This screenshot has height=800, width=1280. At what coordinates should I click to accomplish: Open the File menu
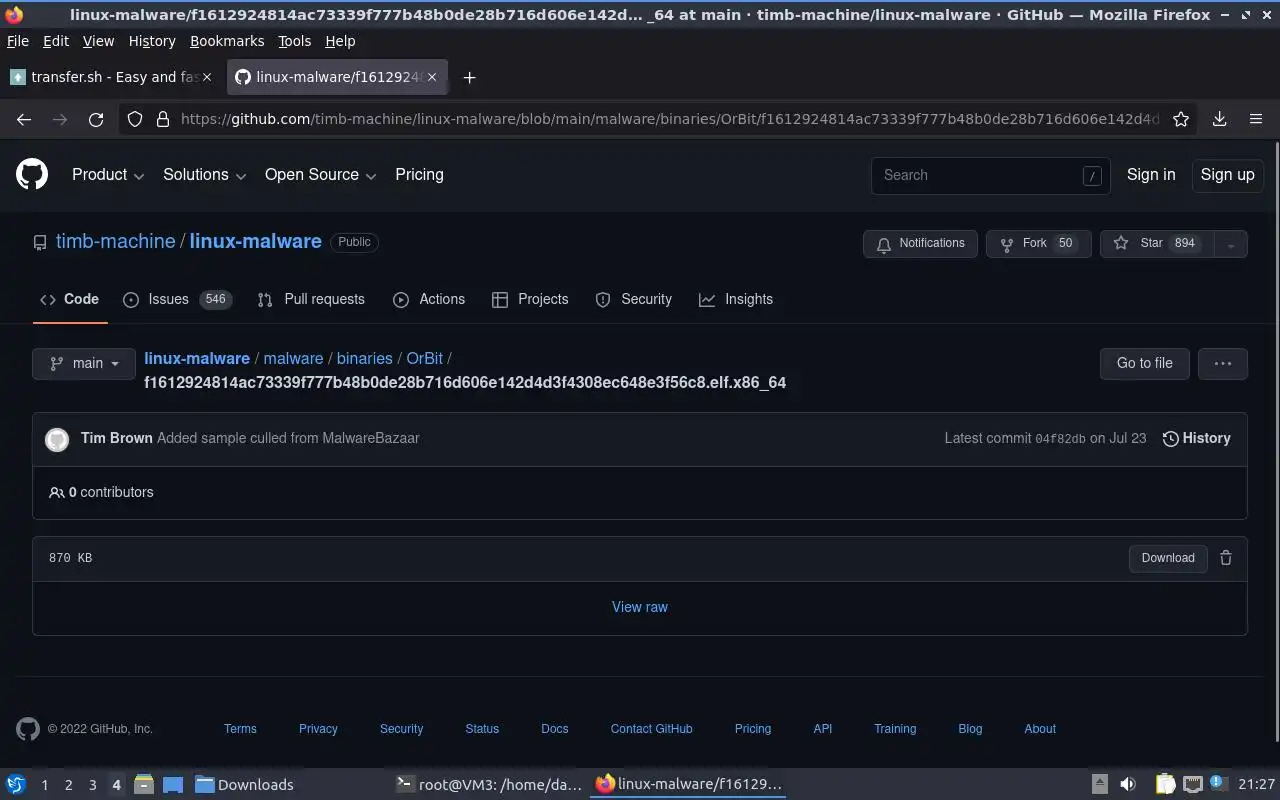tap(18, 41)
